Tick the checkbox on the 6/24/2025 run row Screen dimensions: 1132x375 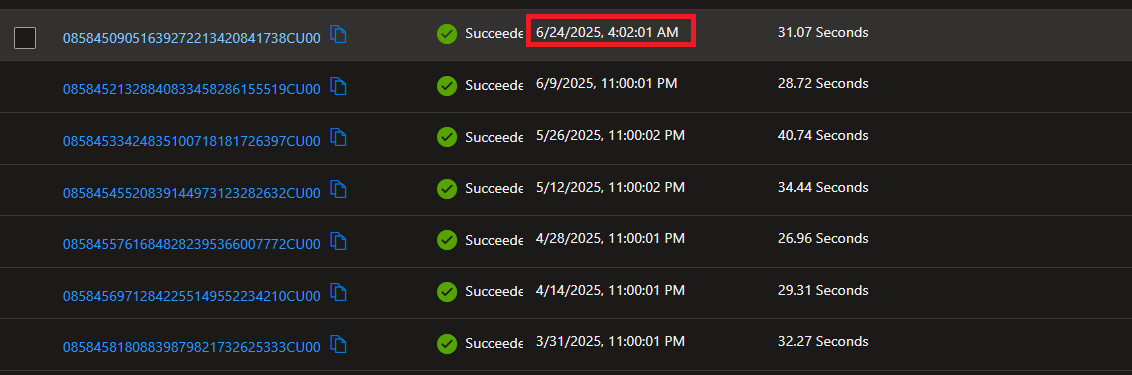click(25, 38)
